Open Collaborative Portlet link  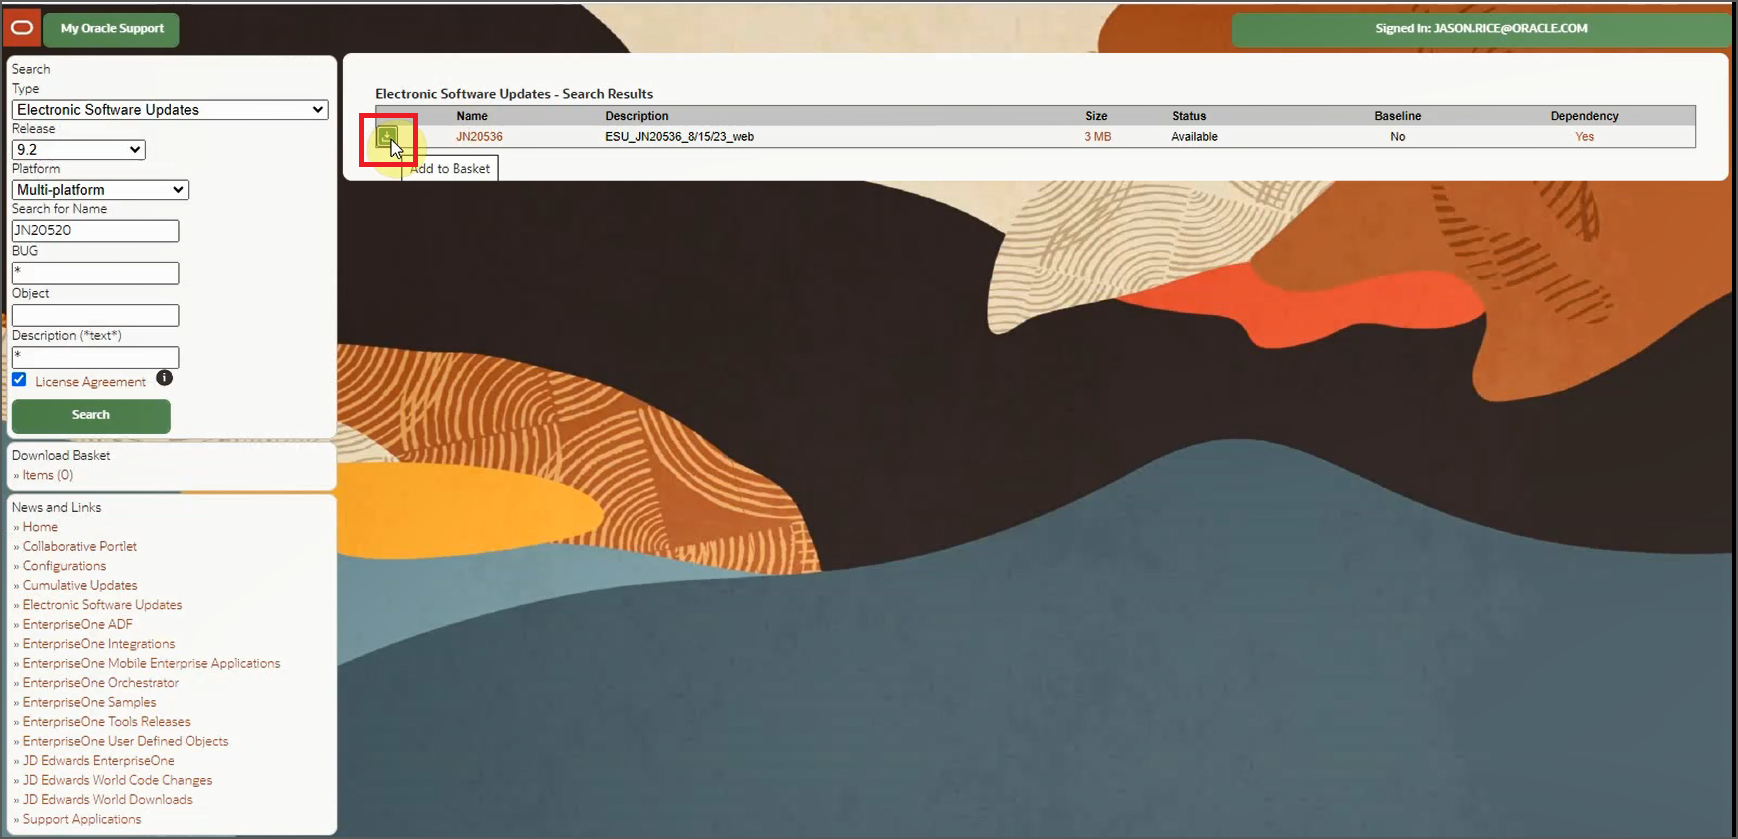tap(80, 546)
